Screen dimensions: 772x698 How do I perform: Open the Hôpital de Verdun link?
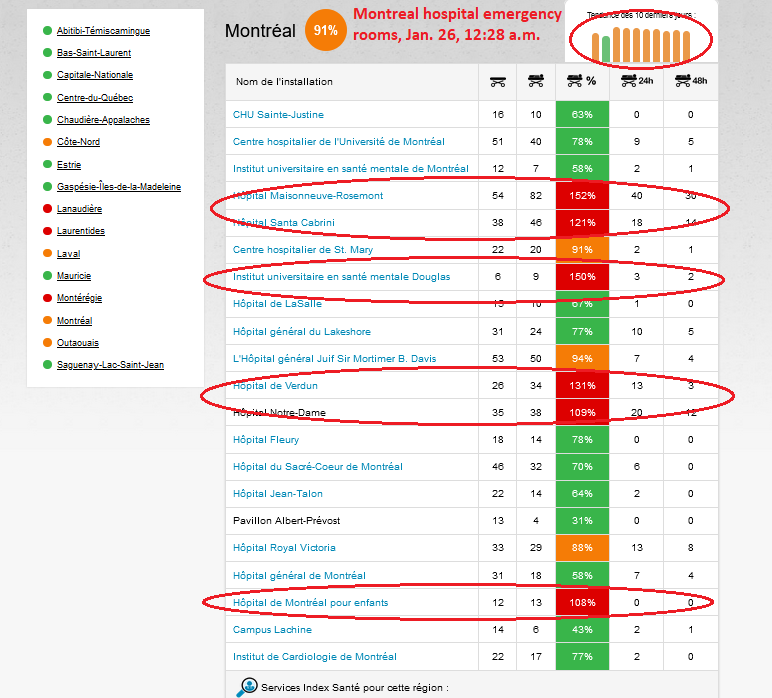coord(275,386)
